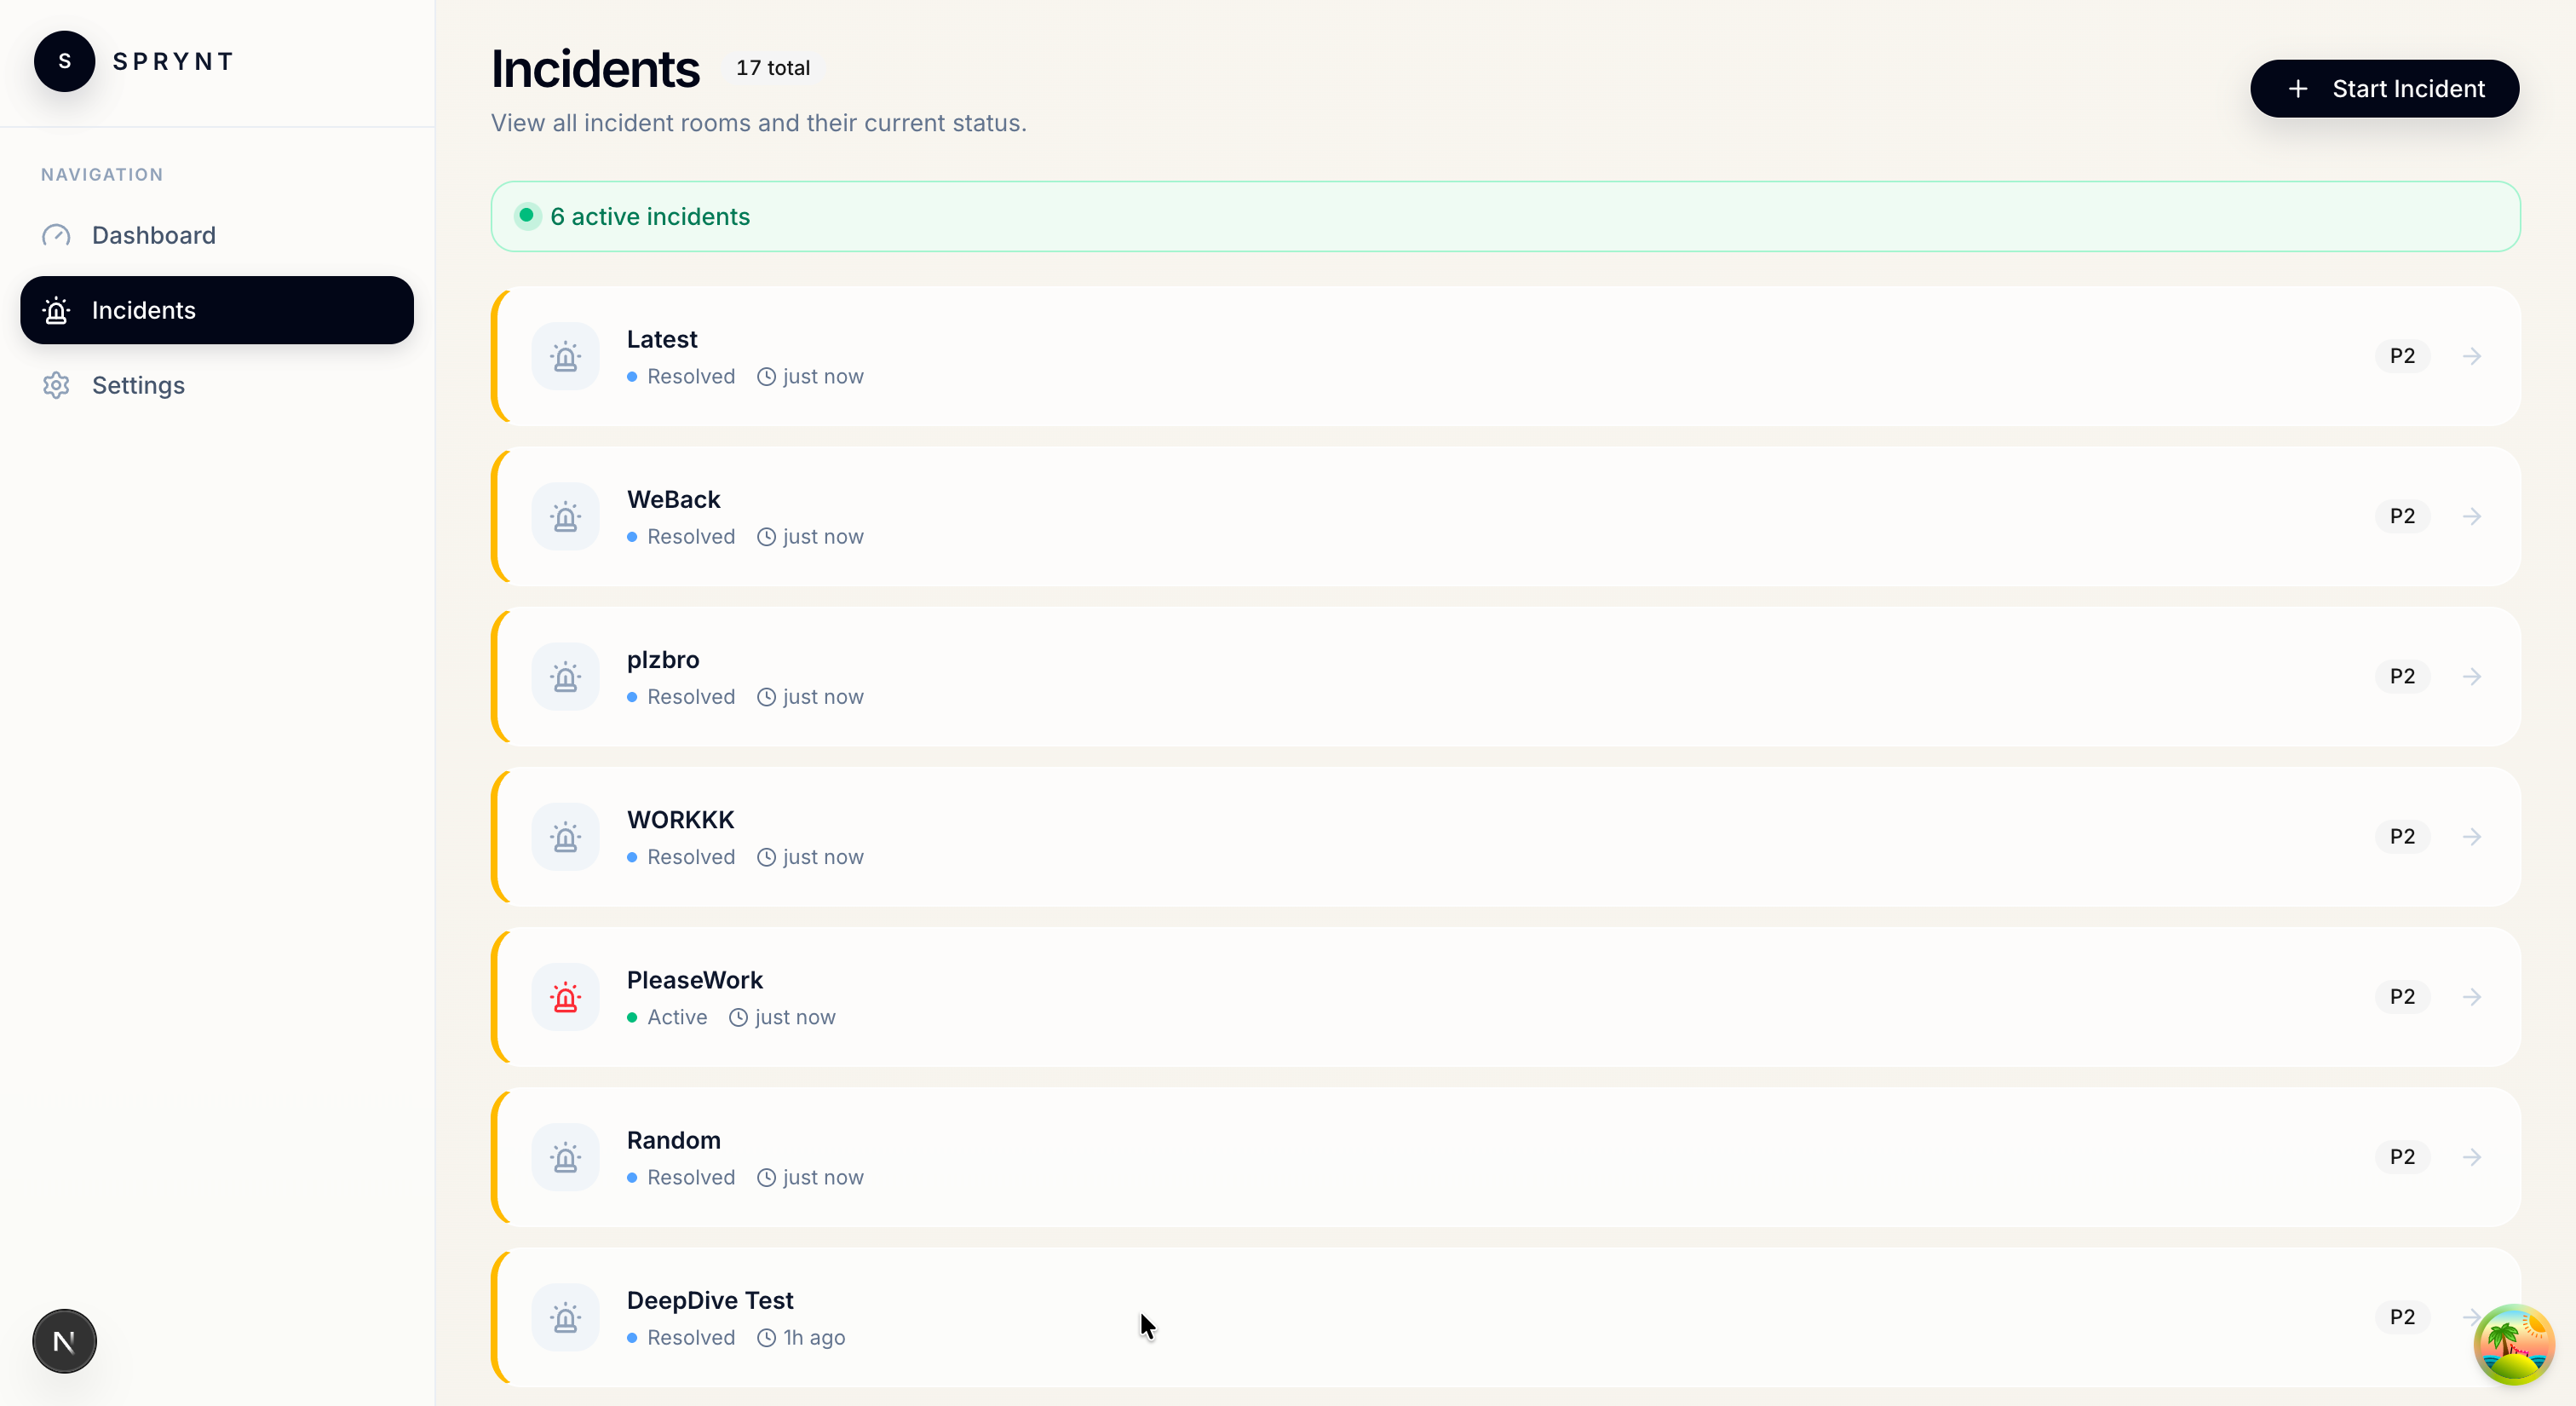Click the Sprynt logo avatar
2576x1406 pixels.
click(65, 61)
